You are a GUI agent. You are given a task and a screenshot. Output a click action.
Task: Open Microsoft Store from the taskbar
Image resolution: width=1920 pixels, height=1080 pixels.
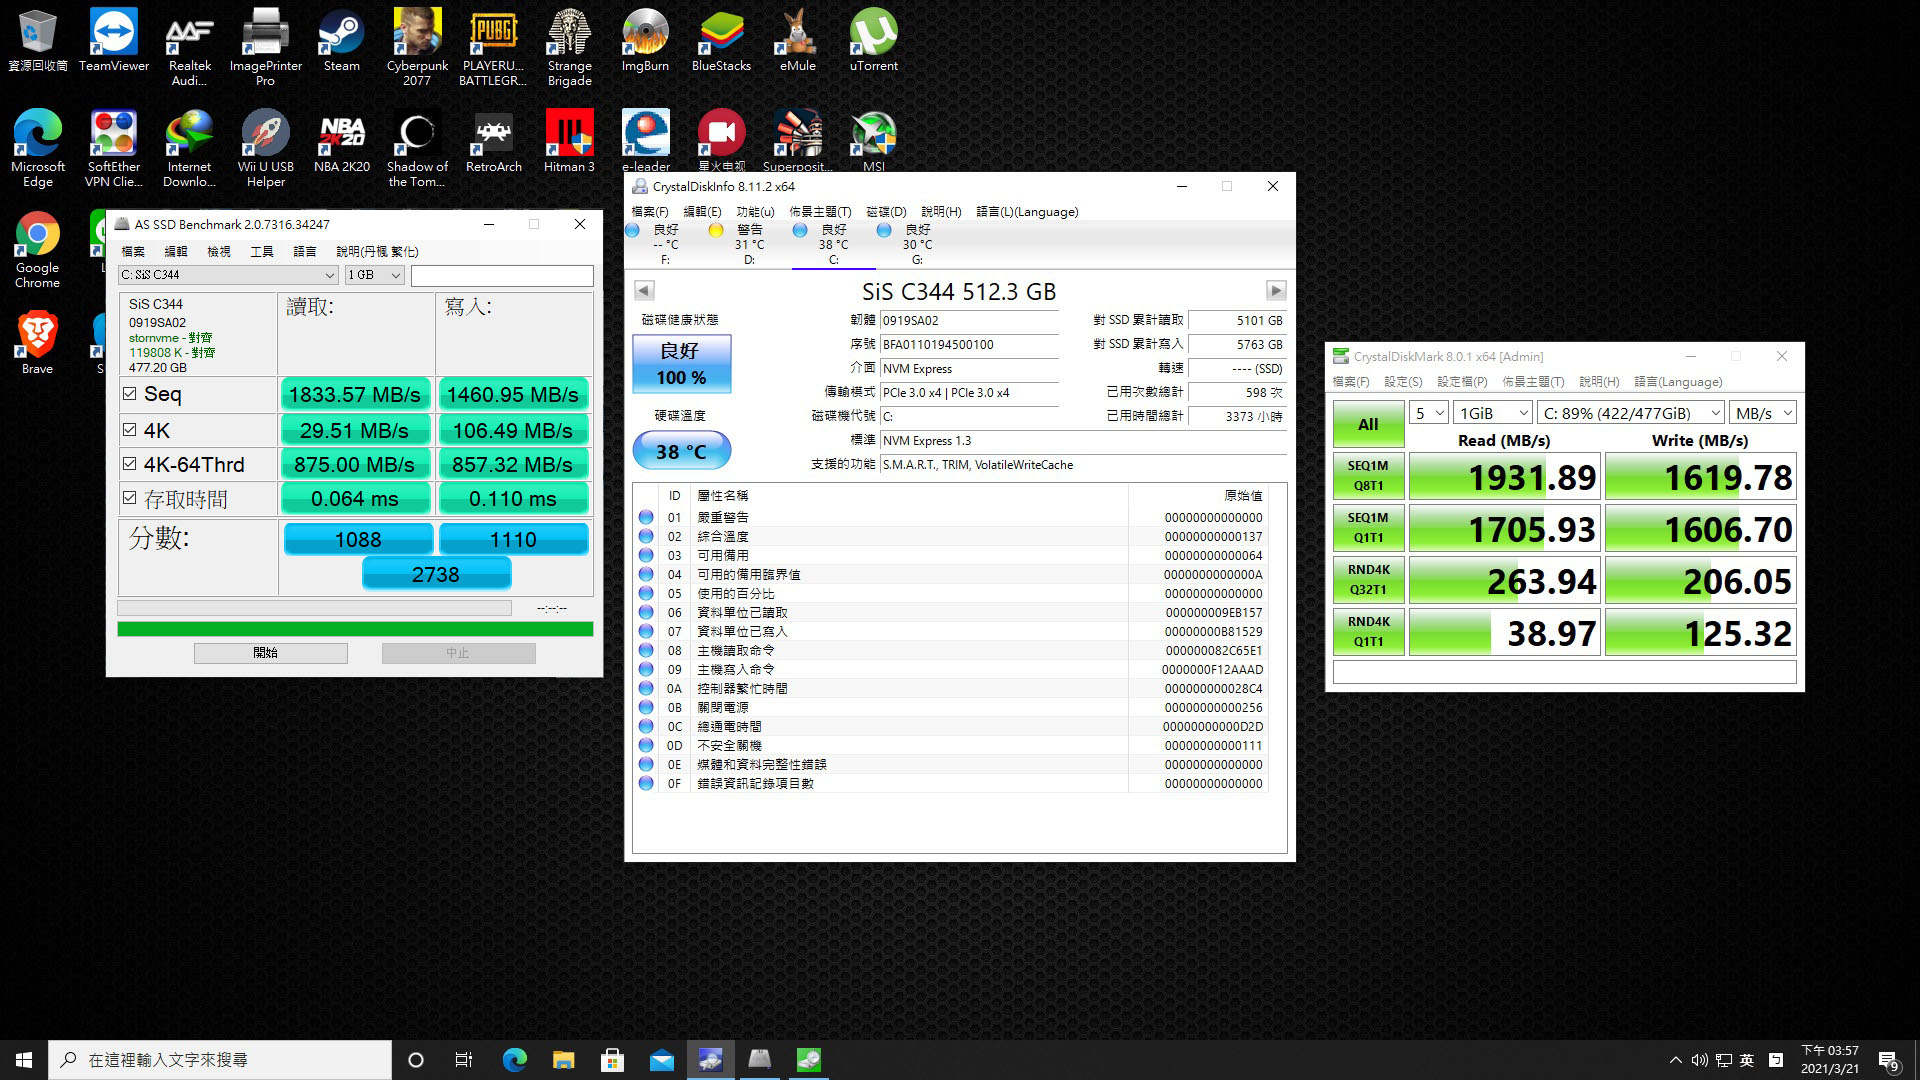click(x=612, y=1060)
